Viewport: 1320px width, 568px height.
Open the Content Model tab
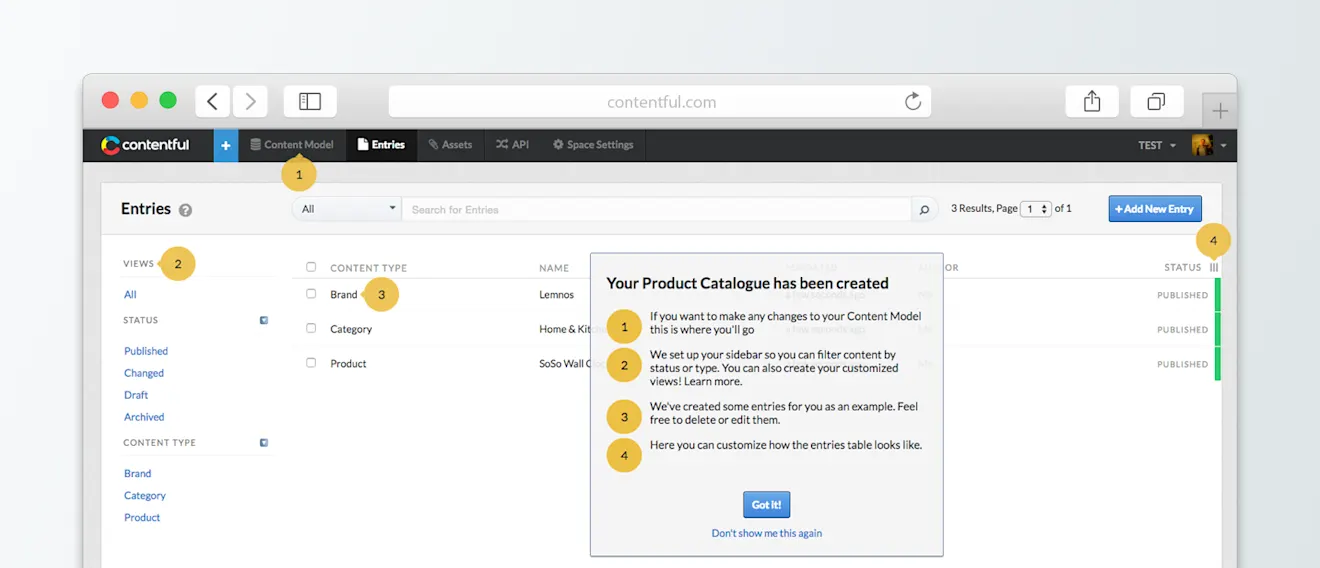[292, 145]
